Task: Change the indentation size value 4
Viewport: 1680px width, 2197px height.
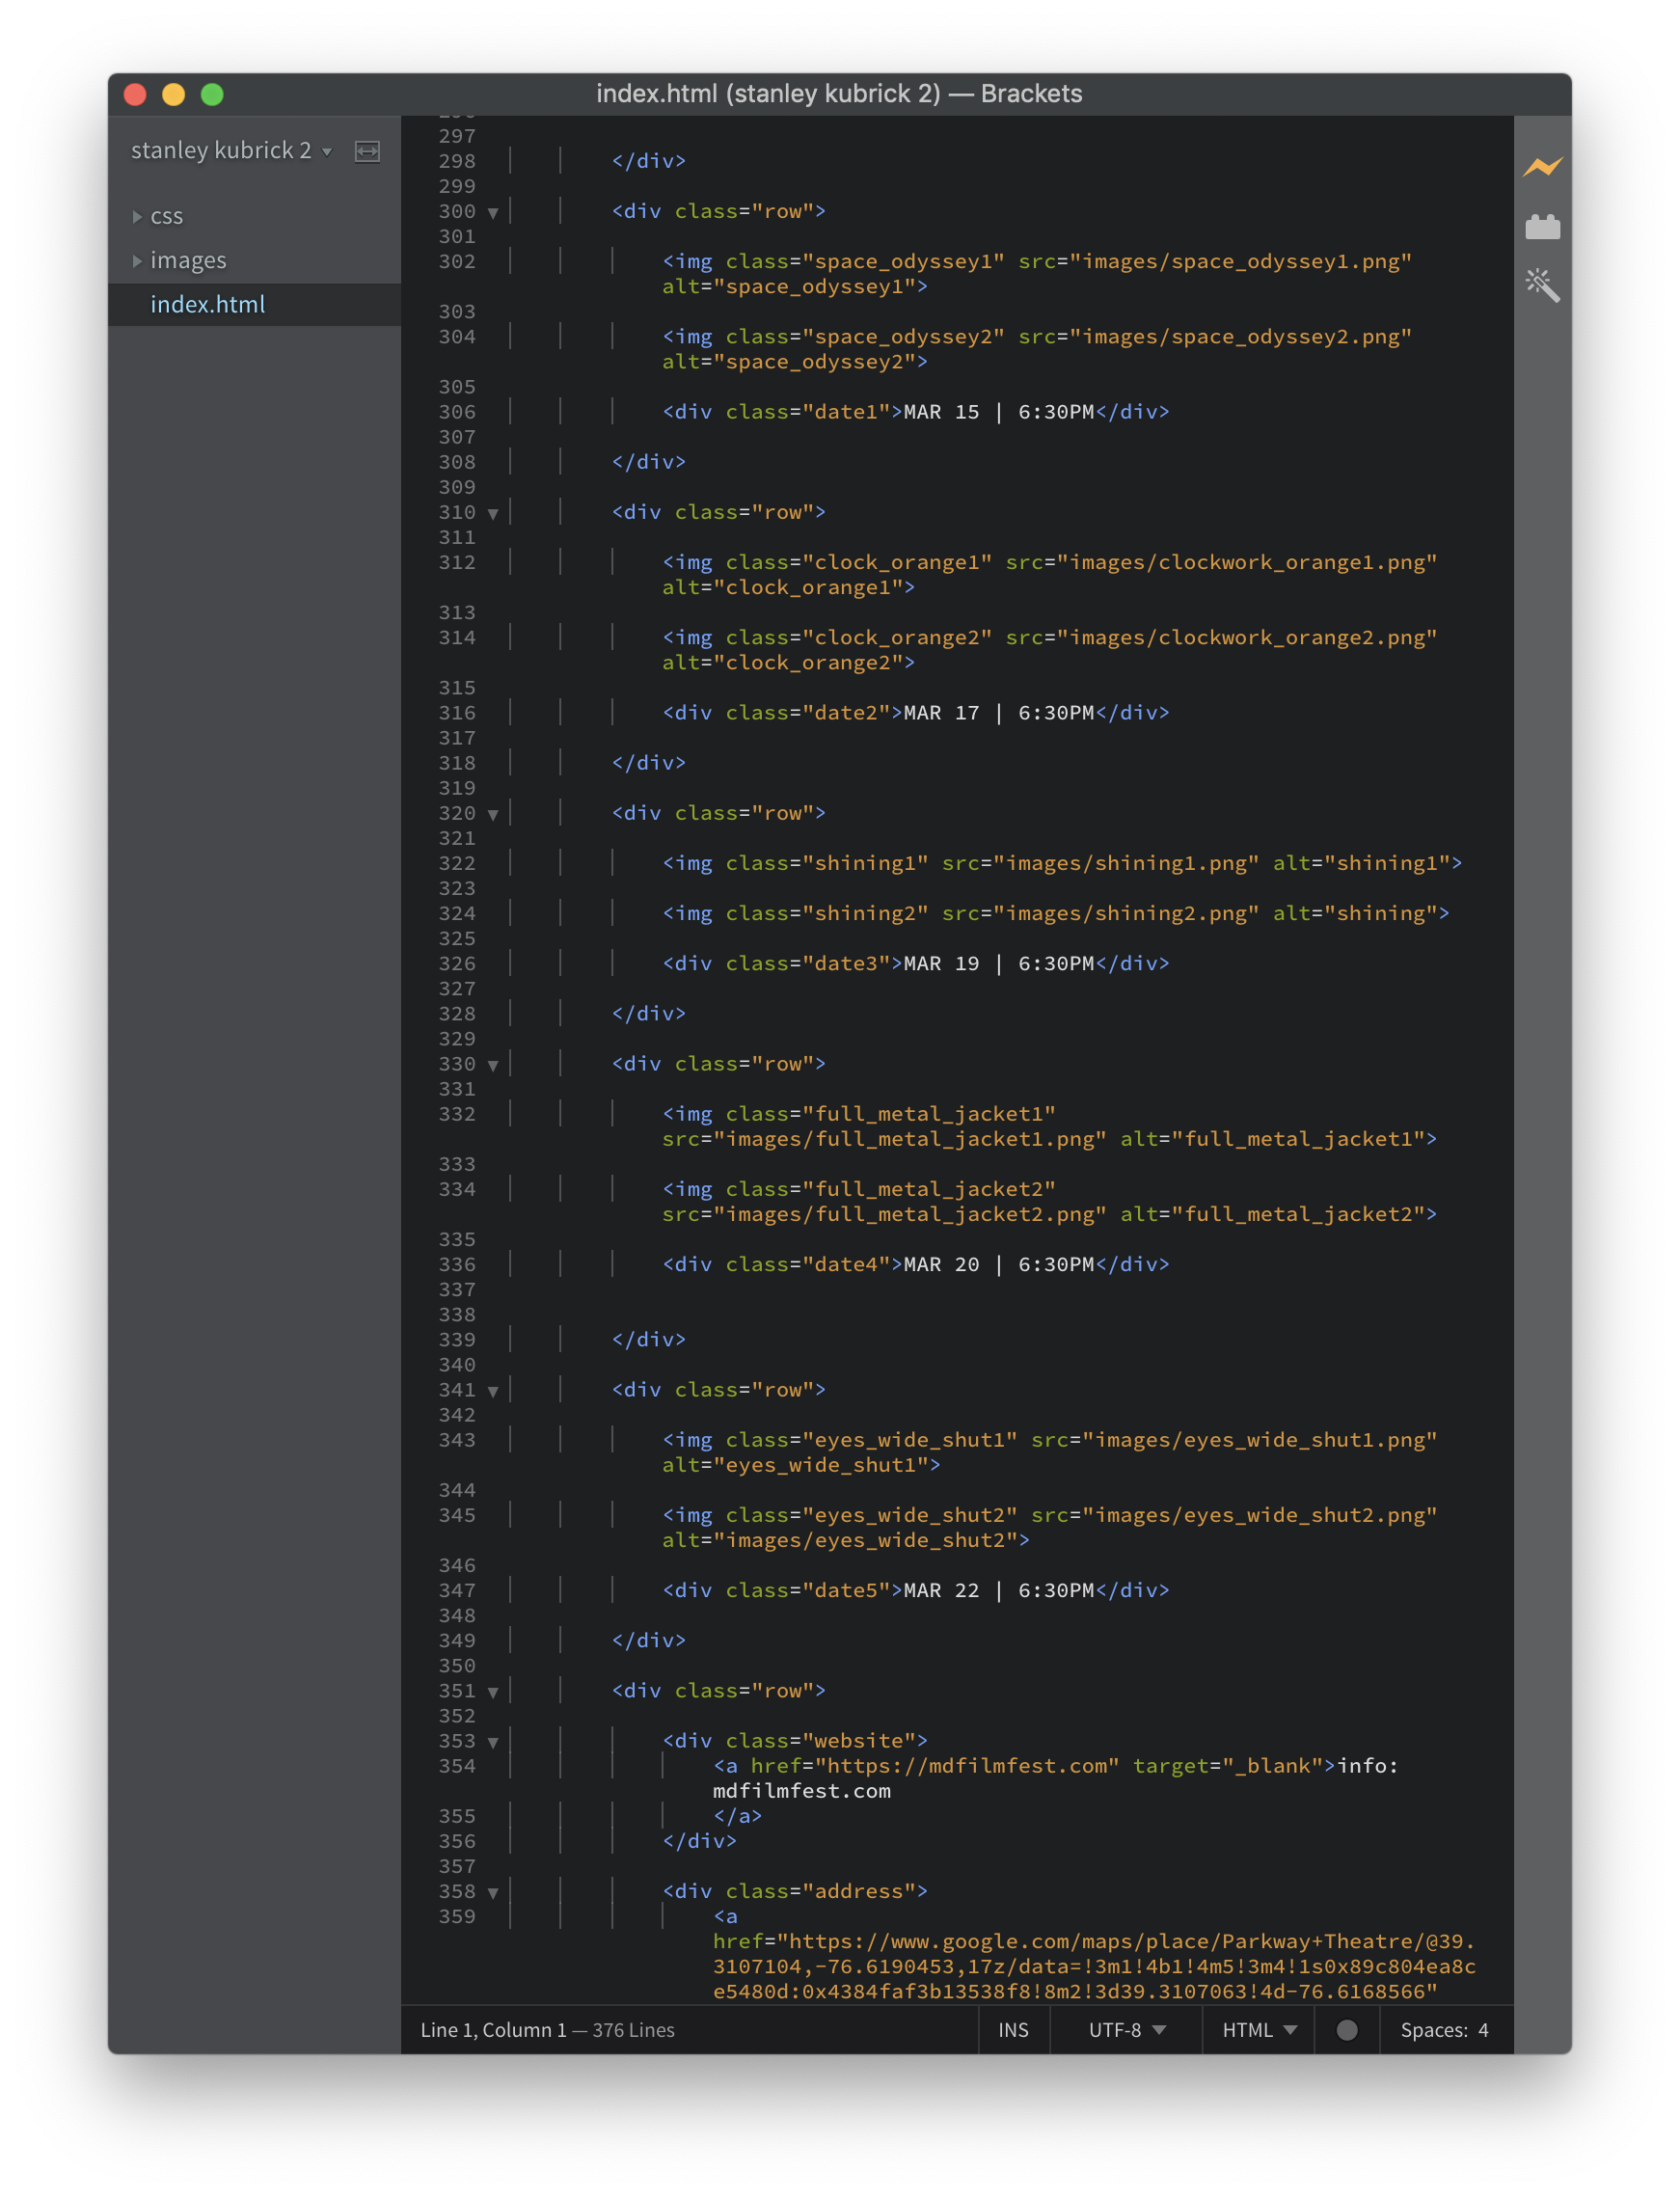Action: point(1483,2029)
